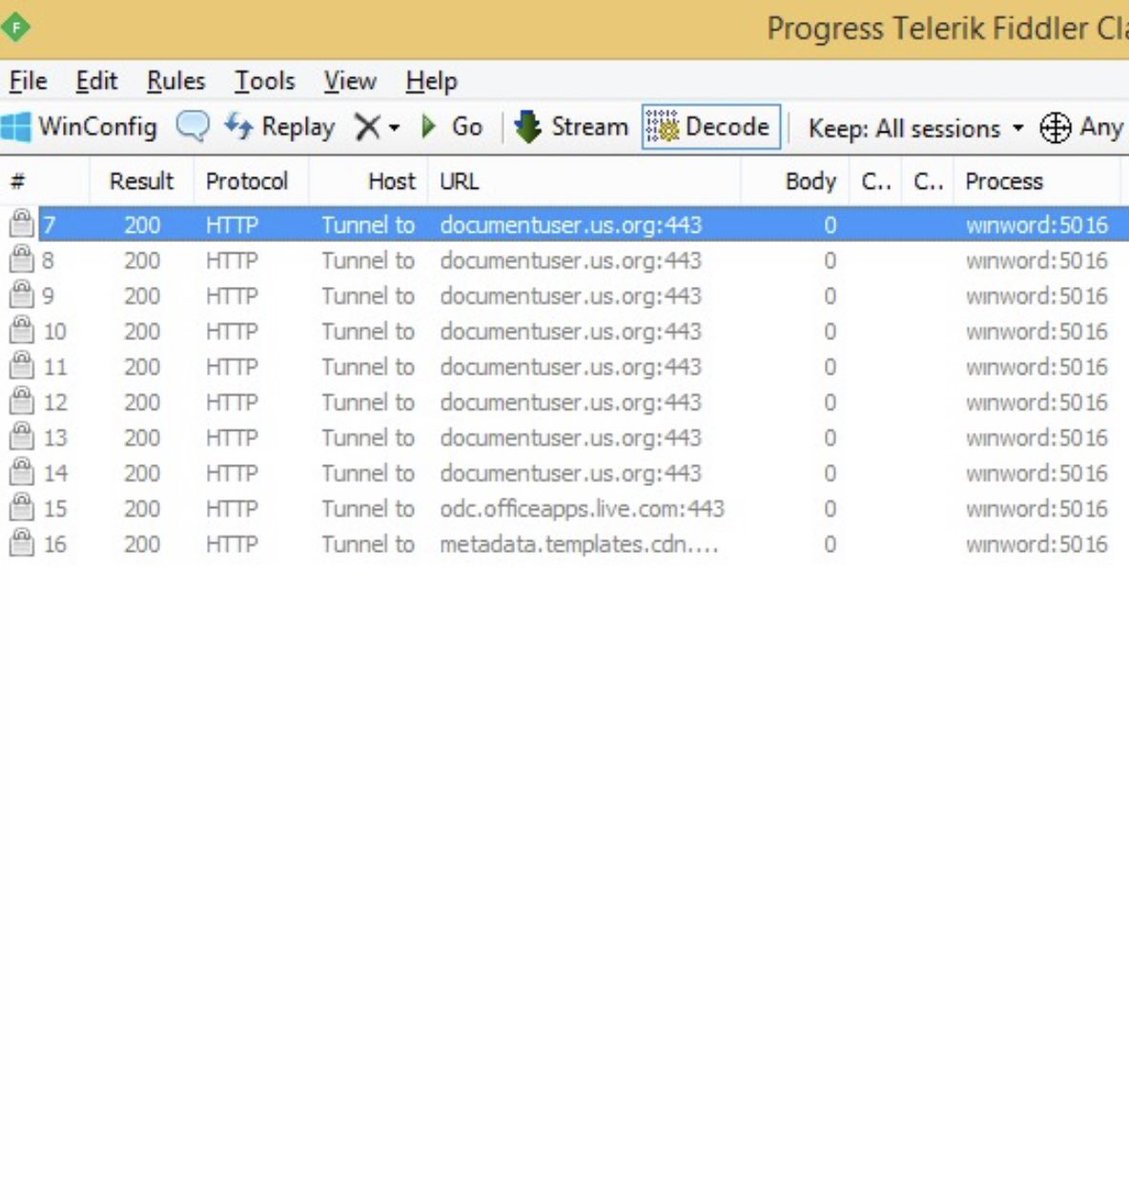This screenshot has height=1200, width=1129.
Task: Click winword:5016 process in session 16
Action: point(1037,544)
